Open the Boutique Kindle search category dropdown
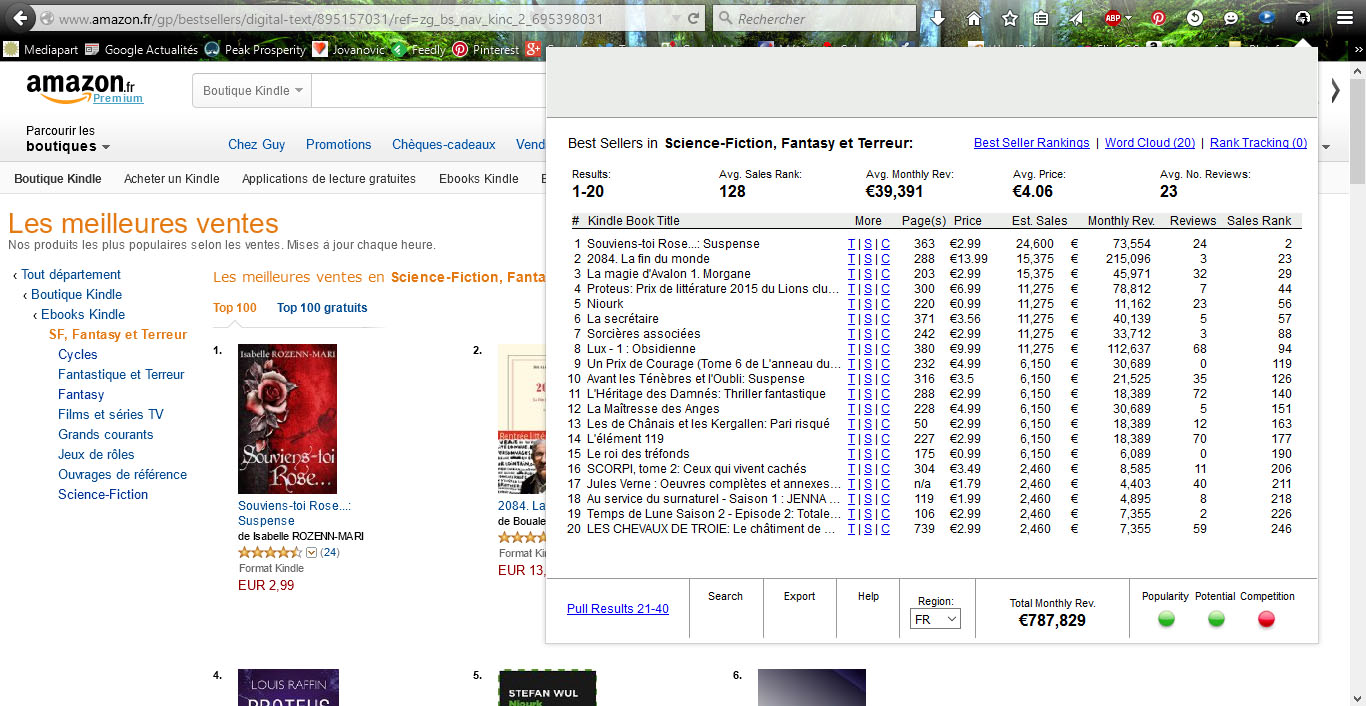This screenshot has width=1366, height=706. click(252, 91)
